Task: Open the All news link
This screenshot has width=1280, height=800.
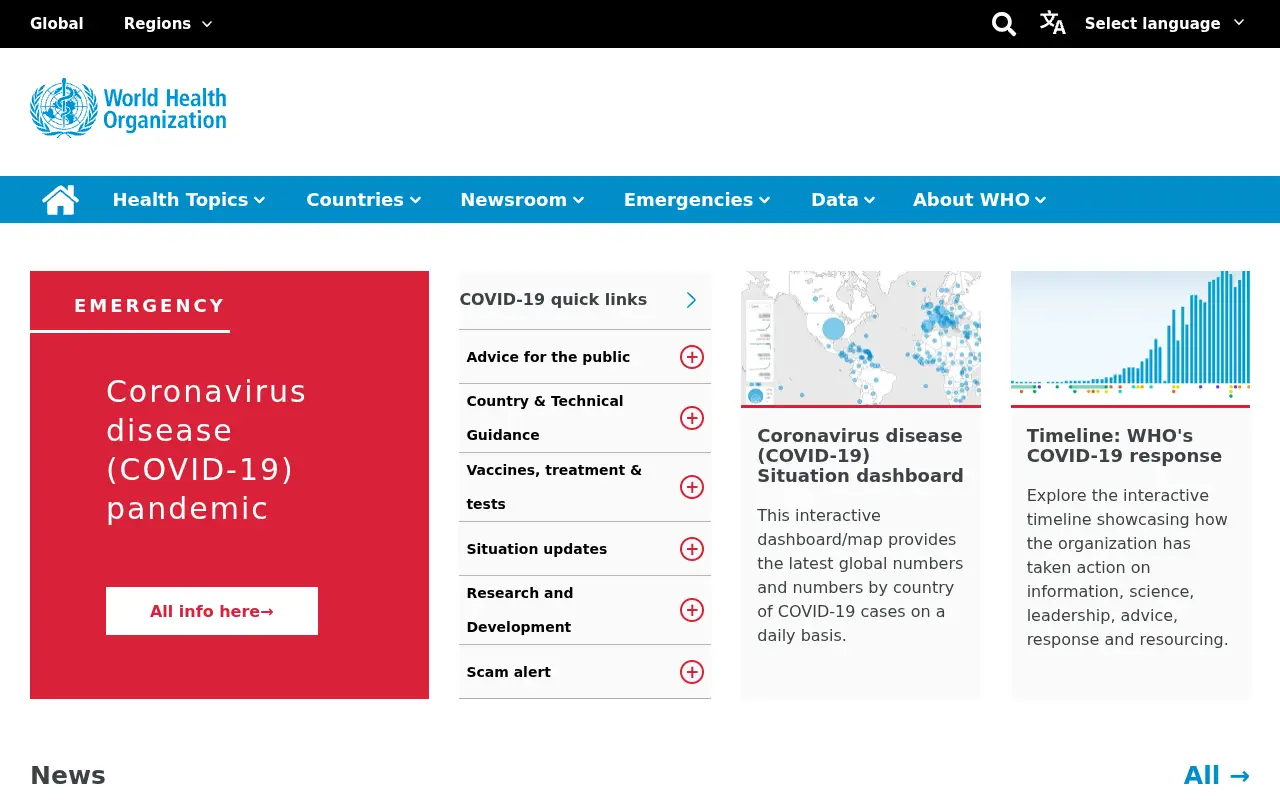Action: click(x=1217, y=776)
